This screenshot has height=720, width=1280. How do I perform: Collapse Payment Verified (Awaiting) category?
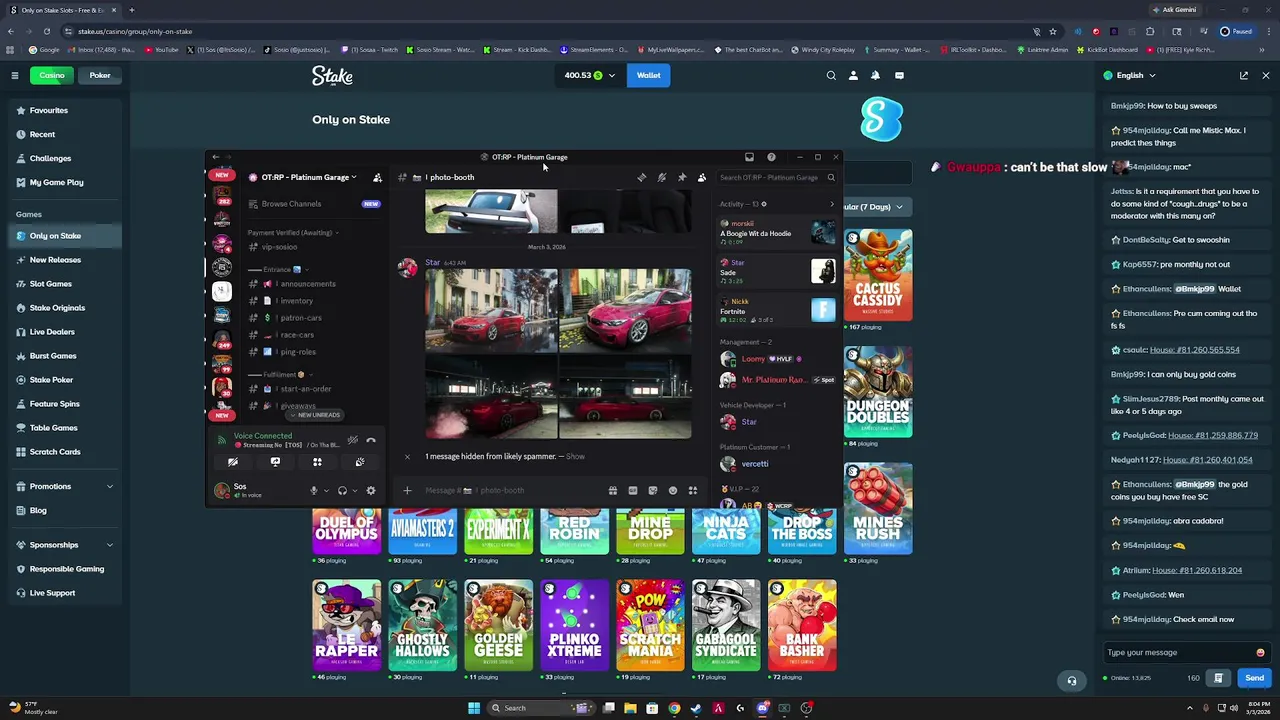pos(293,233)
